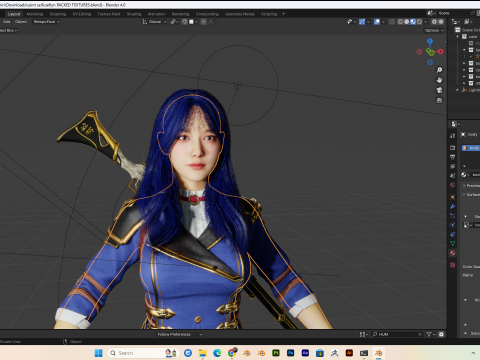Click the red X axis gizmo handle
The height and width of the screenshot is (360, 480).
(441, 51)
